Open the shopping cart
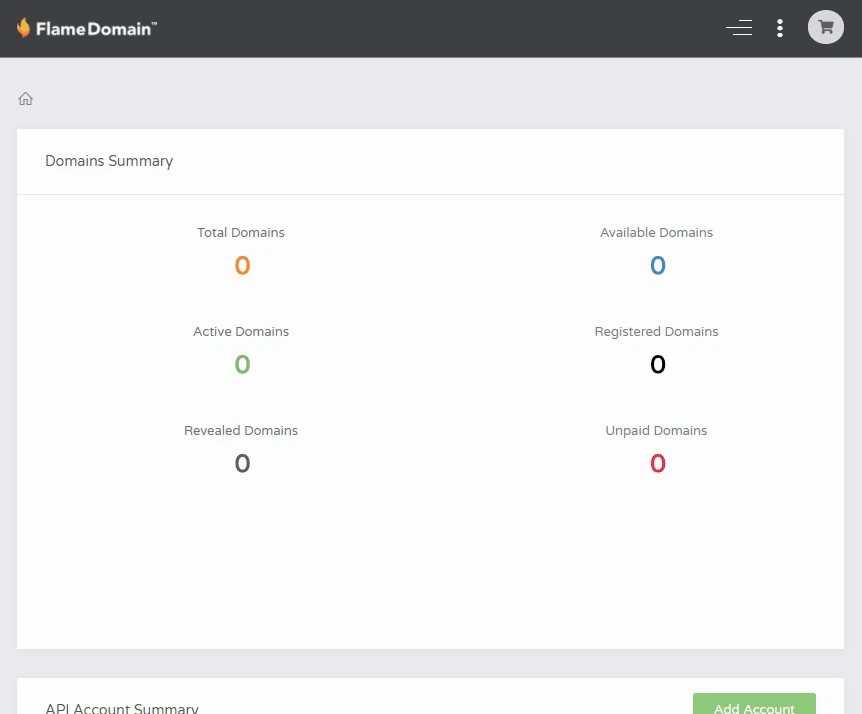The width and height of the screenshot is (862, 714). 825,27
